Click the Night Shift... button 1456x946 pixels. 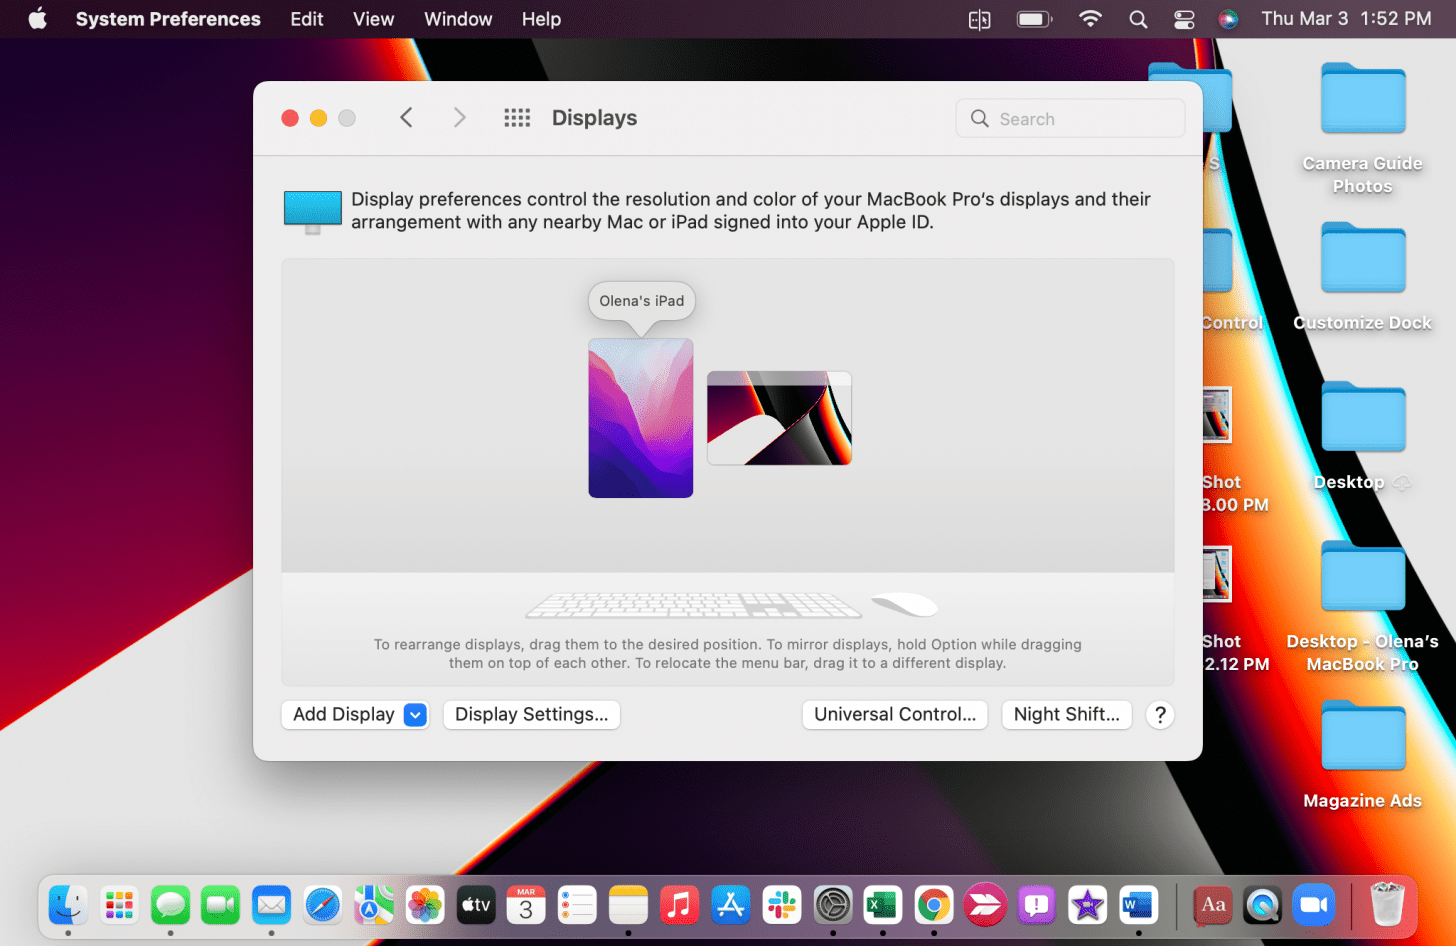pos(1066,715)
